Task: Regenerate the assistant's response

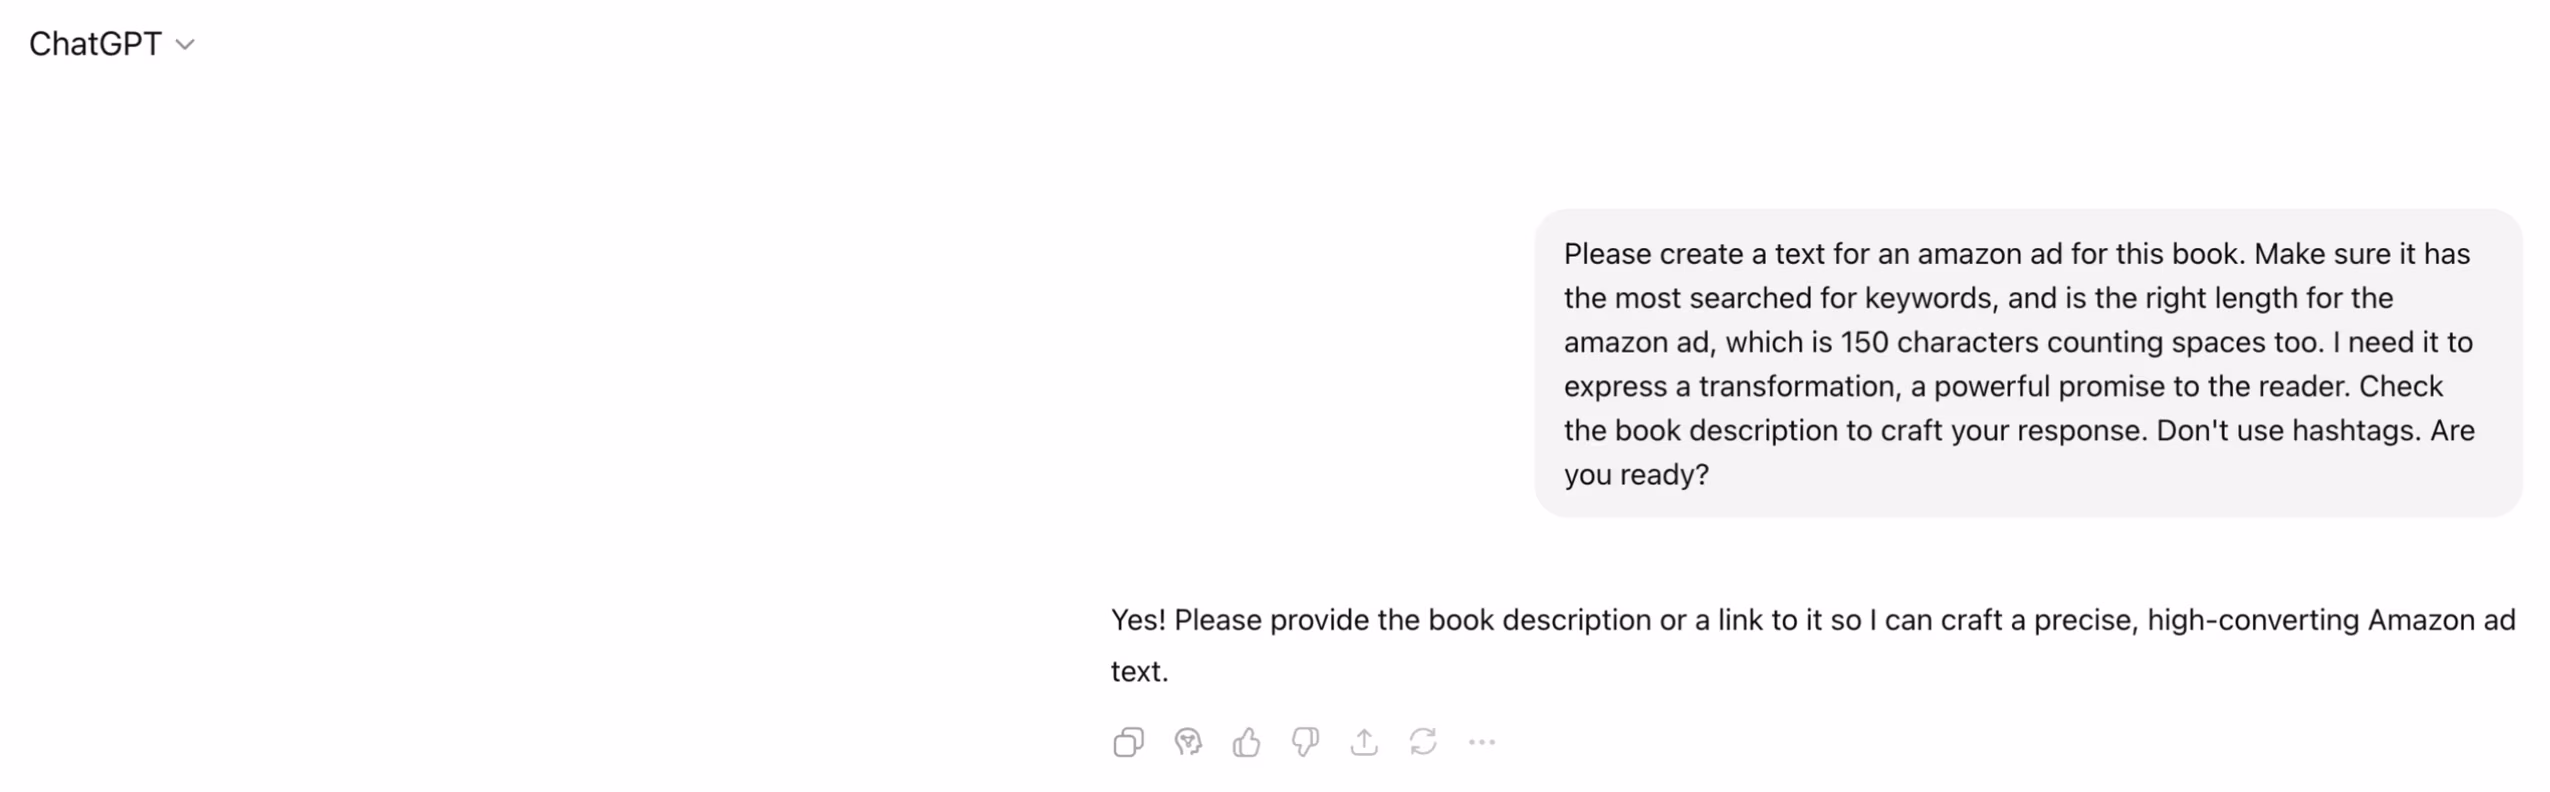Action: coord(1423,742)
